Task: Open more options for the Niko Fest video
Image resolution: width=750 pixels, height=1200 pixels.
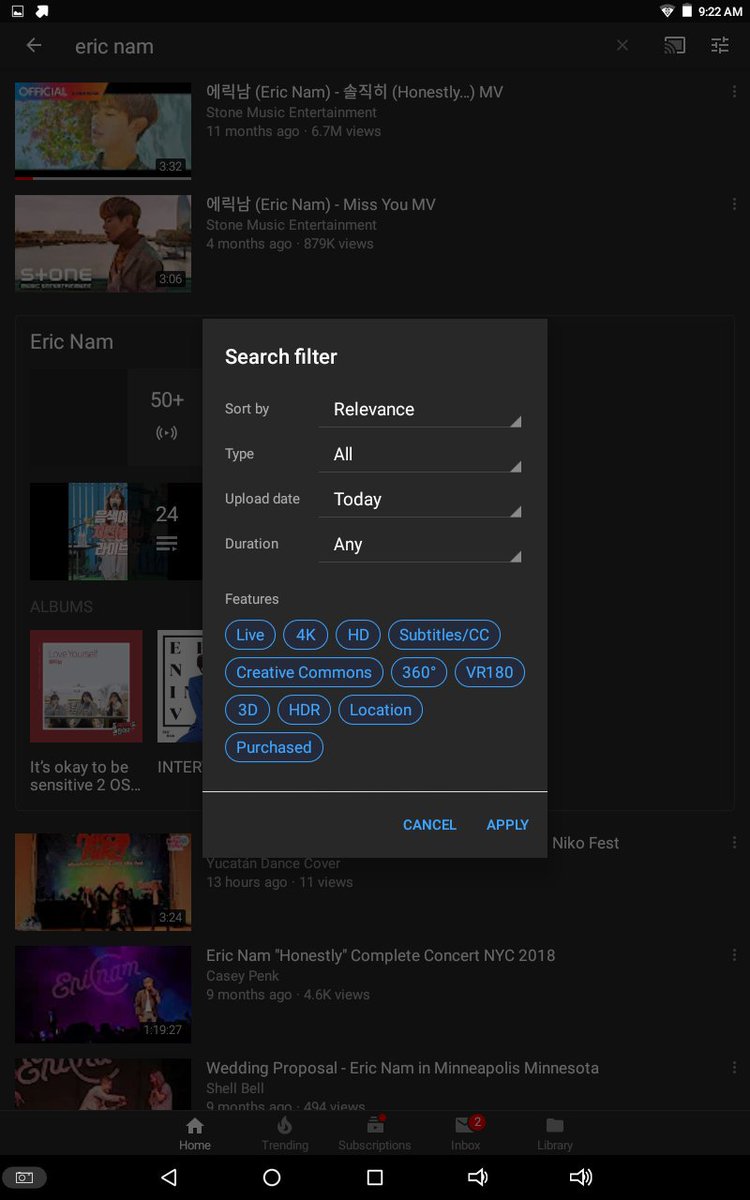Action: (734, 843)
